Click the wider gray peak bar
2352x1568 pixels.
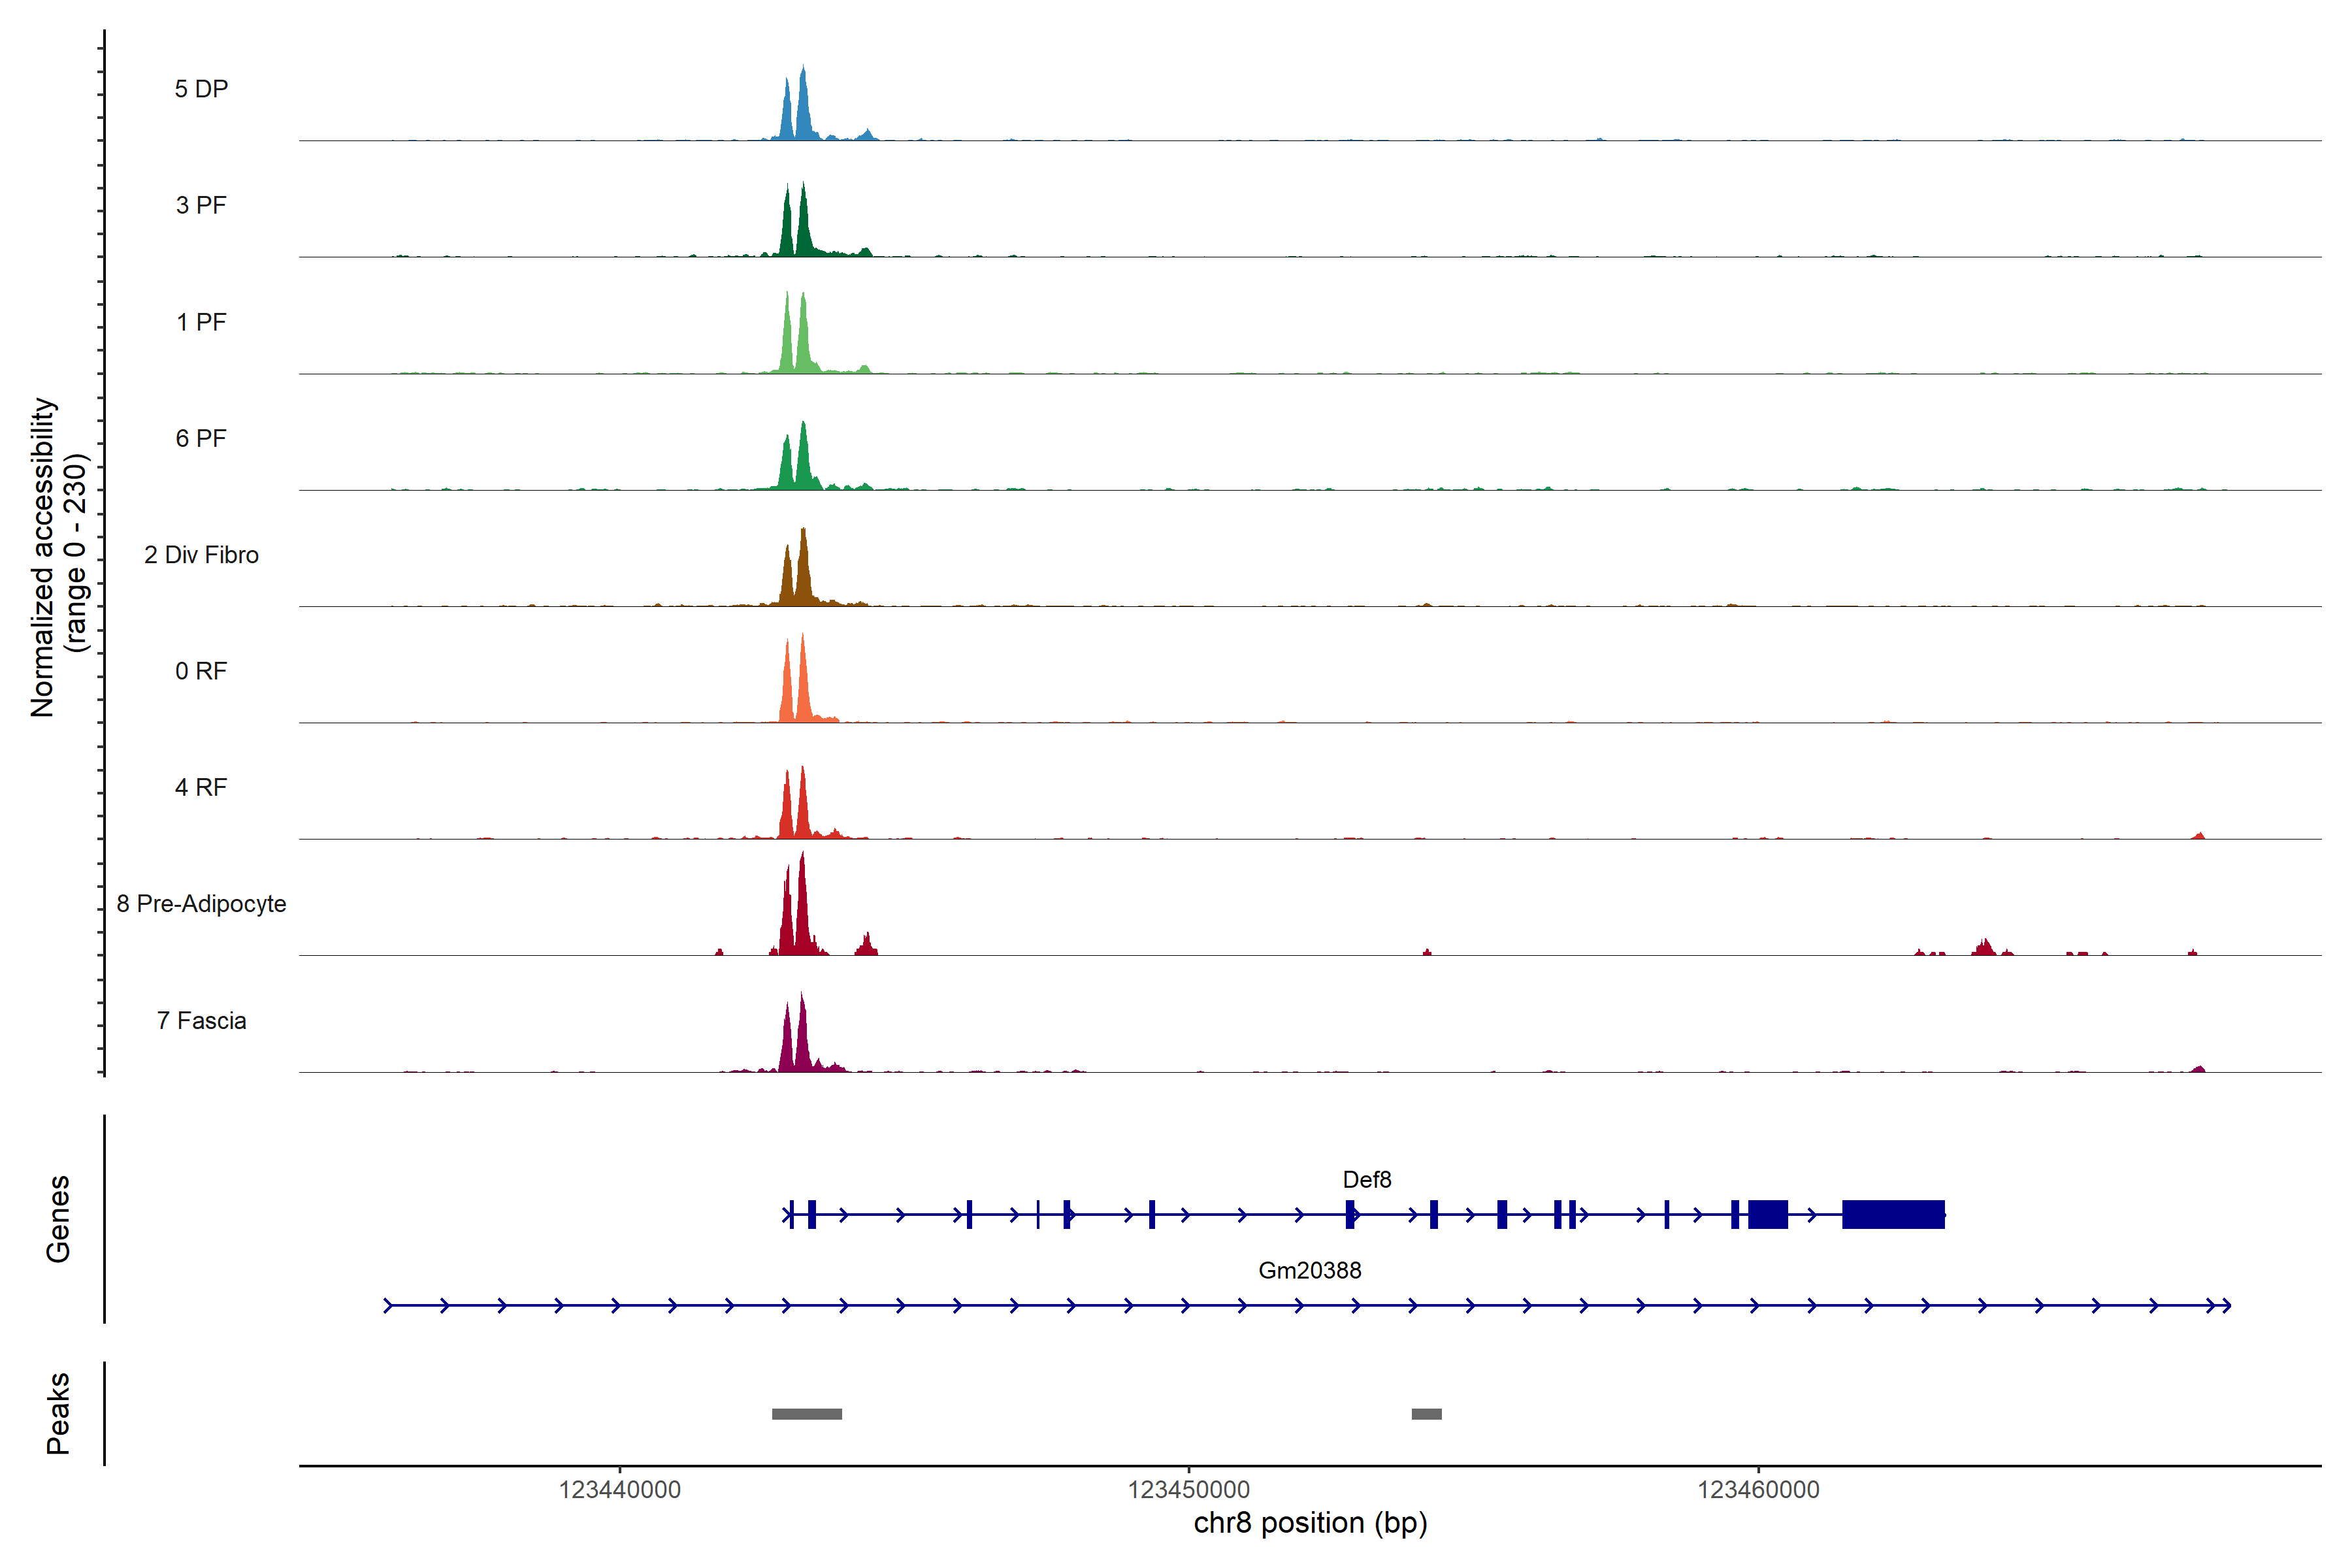(806, 1414)
